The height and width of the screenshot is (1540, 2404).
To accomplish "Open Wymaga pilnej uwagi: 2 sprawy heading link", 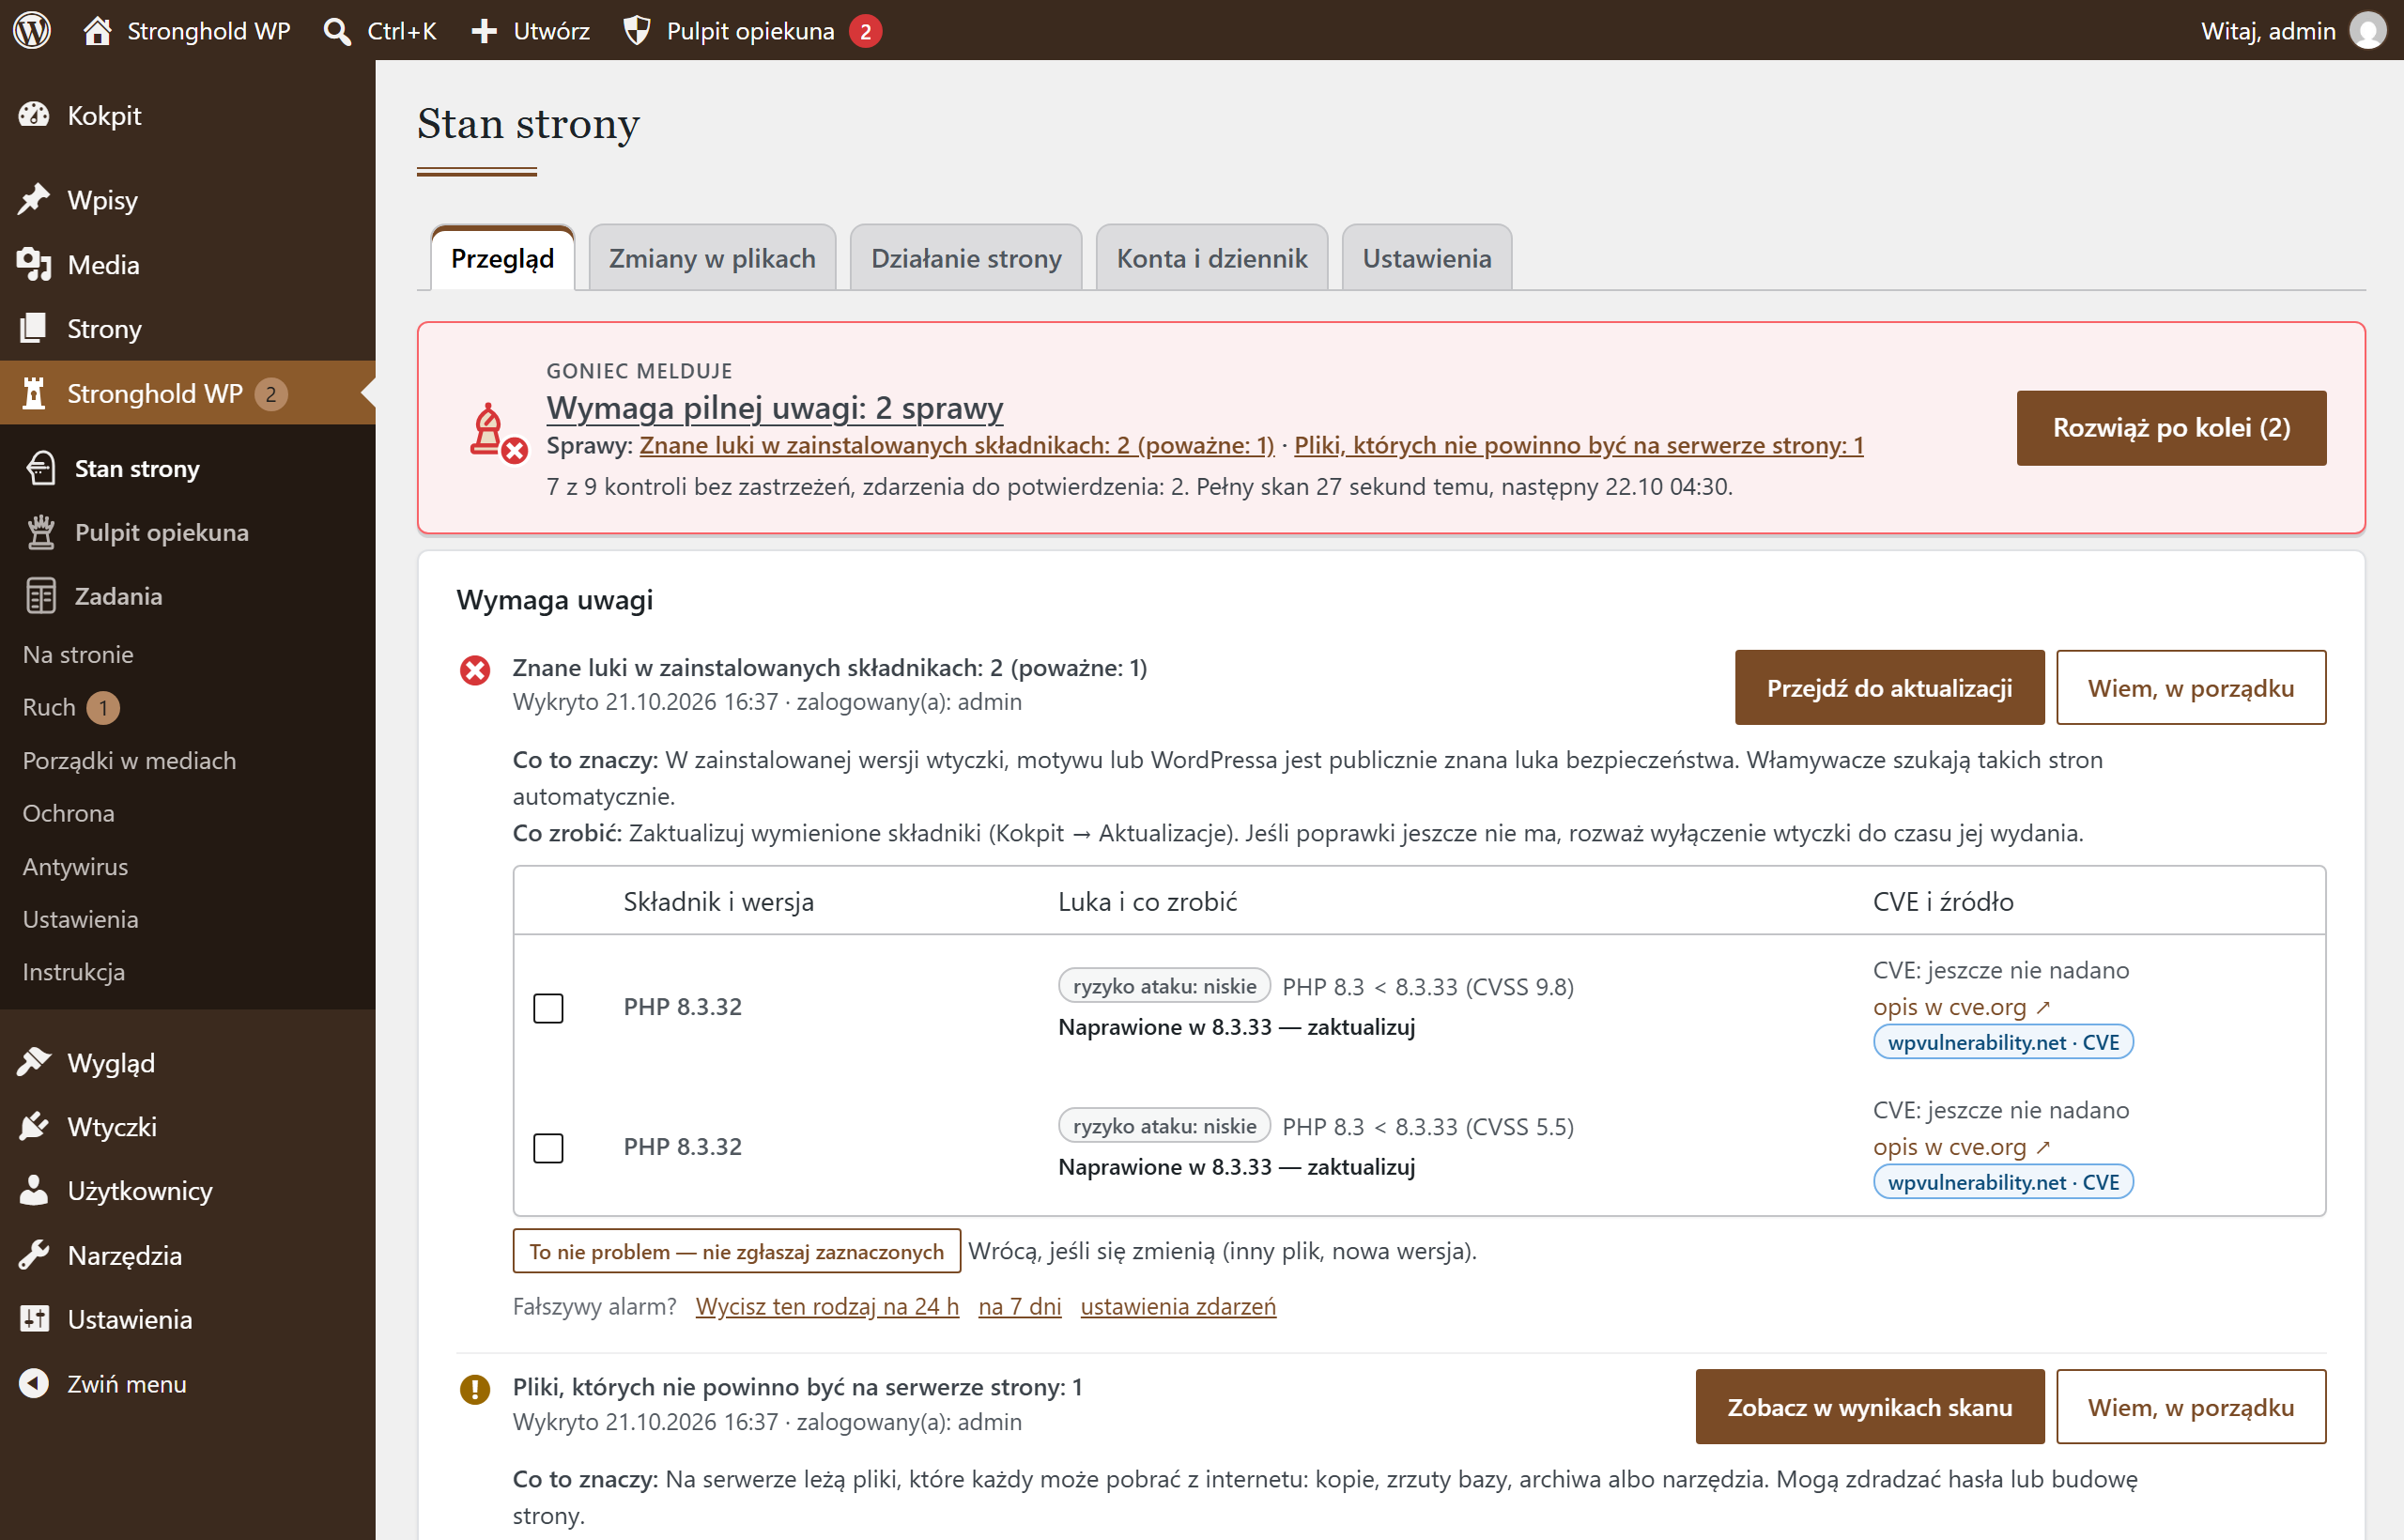I will [x=774, y=408].
